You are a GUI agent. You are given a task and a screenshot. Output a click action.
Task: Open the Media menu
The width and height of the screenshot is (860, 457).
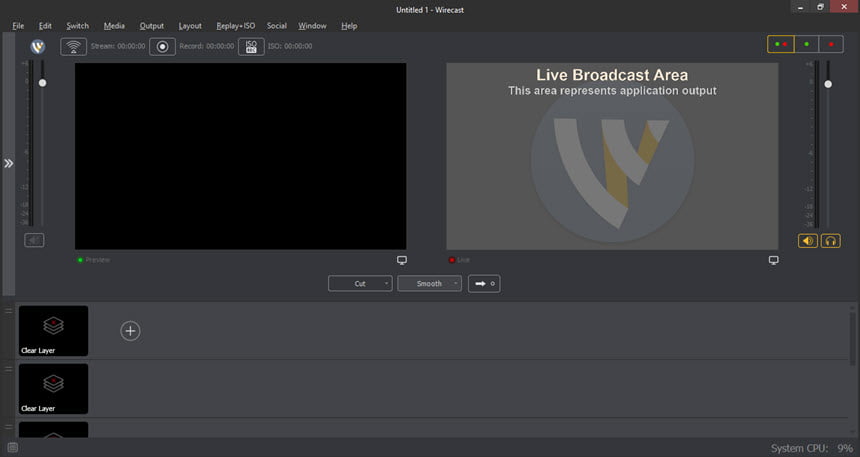pyautogui.click(x=114, y=26)
